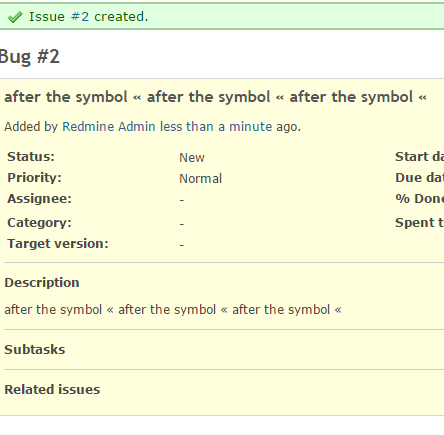This screenshot has height=435, width=444.
Task: Click the Assignee field label
Action: 39,199
